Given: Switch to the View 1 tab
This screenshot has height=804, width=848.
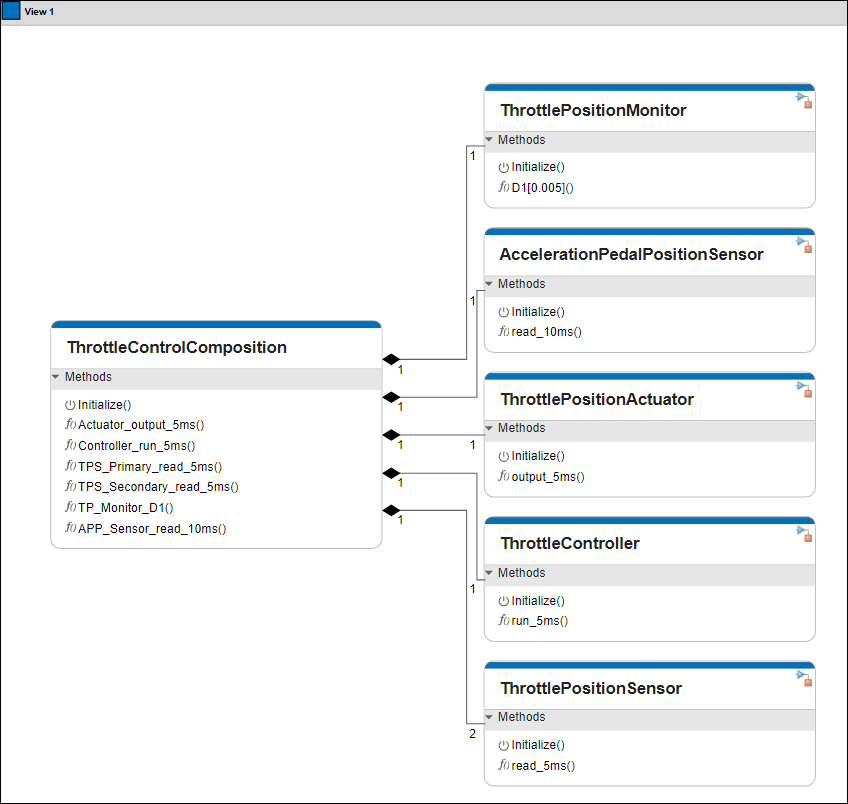Looking at the screenshot, I should [x=39, y=11].
